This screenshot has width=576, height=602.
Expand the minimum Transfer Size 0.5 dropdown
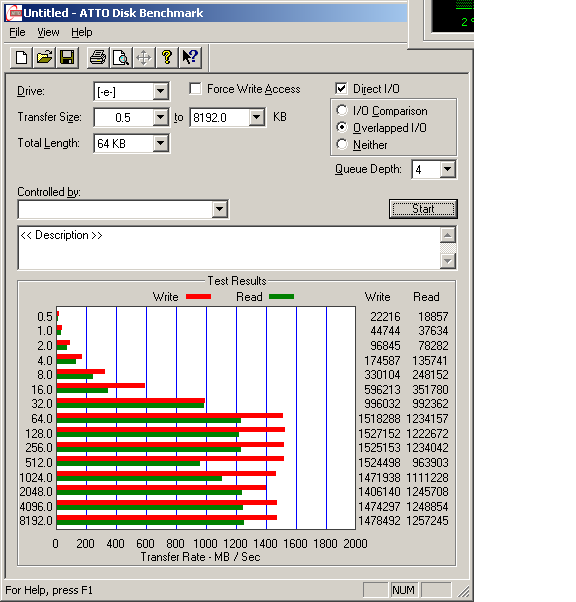161,117
